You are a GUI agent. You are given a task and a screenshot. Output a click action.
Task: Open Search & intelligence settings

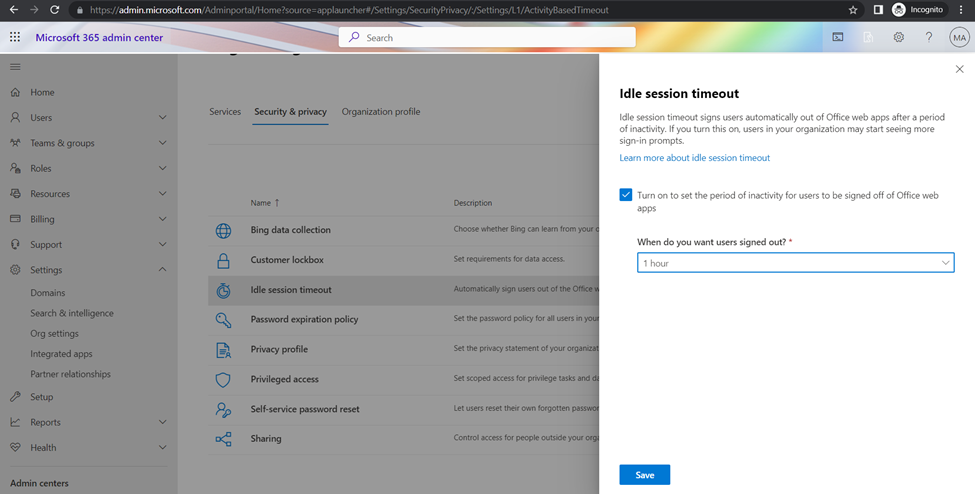pyautogui.click(x=72, y=313)
